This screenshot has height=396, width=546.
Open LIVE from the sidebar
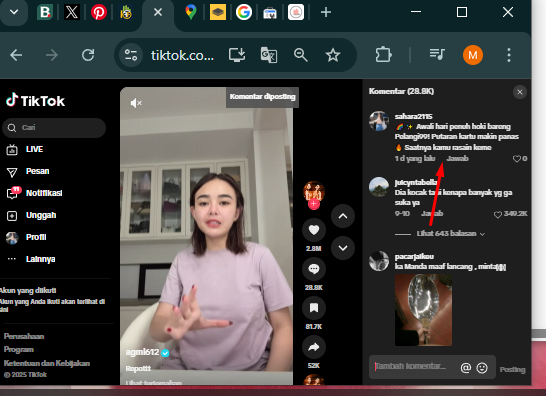point(25,149)
